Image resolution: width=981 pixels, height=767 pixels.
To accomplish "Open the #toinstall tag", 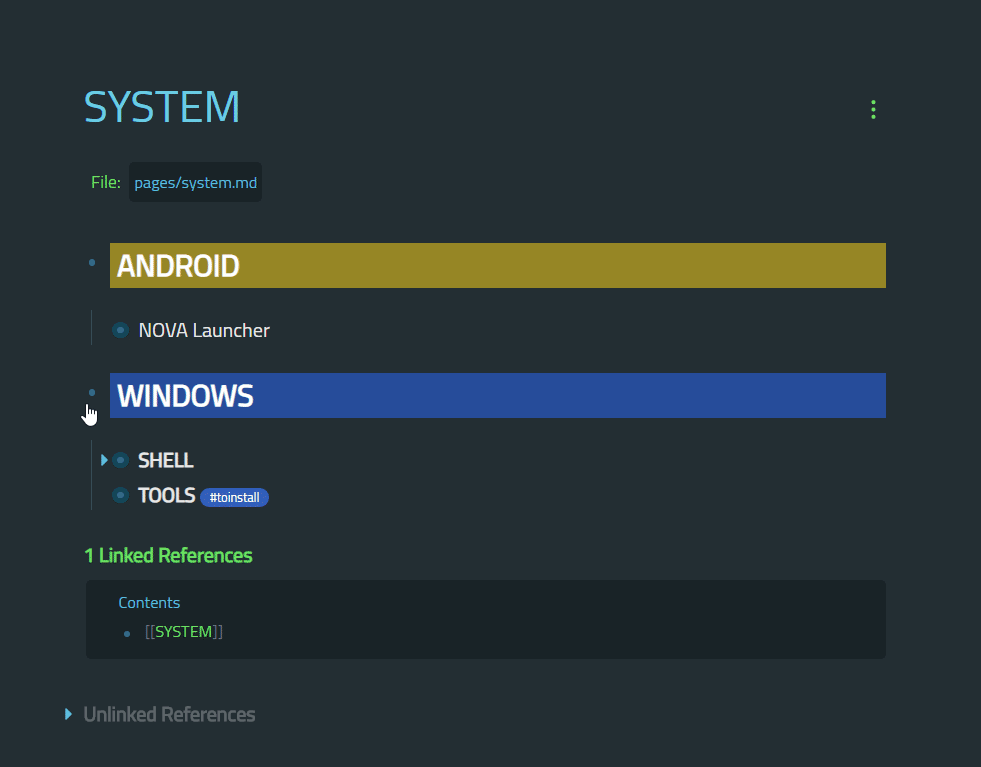I will click(235, 497).
